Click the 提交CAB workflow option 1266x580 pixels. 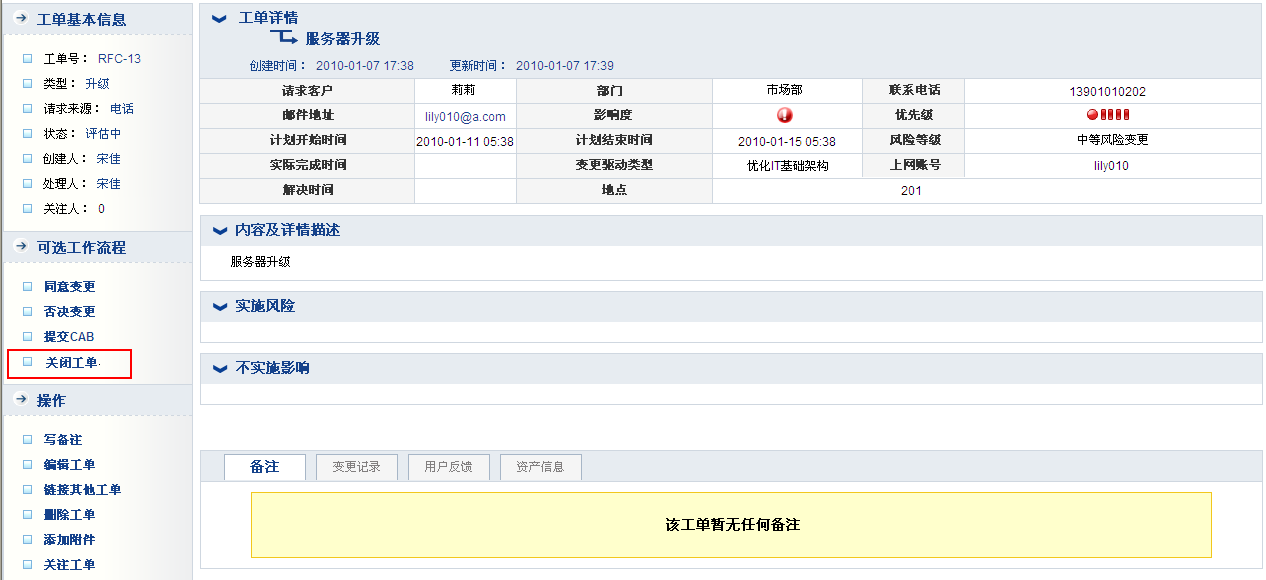(69, 337)
